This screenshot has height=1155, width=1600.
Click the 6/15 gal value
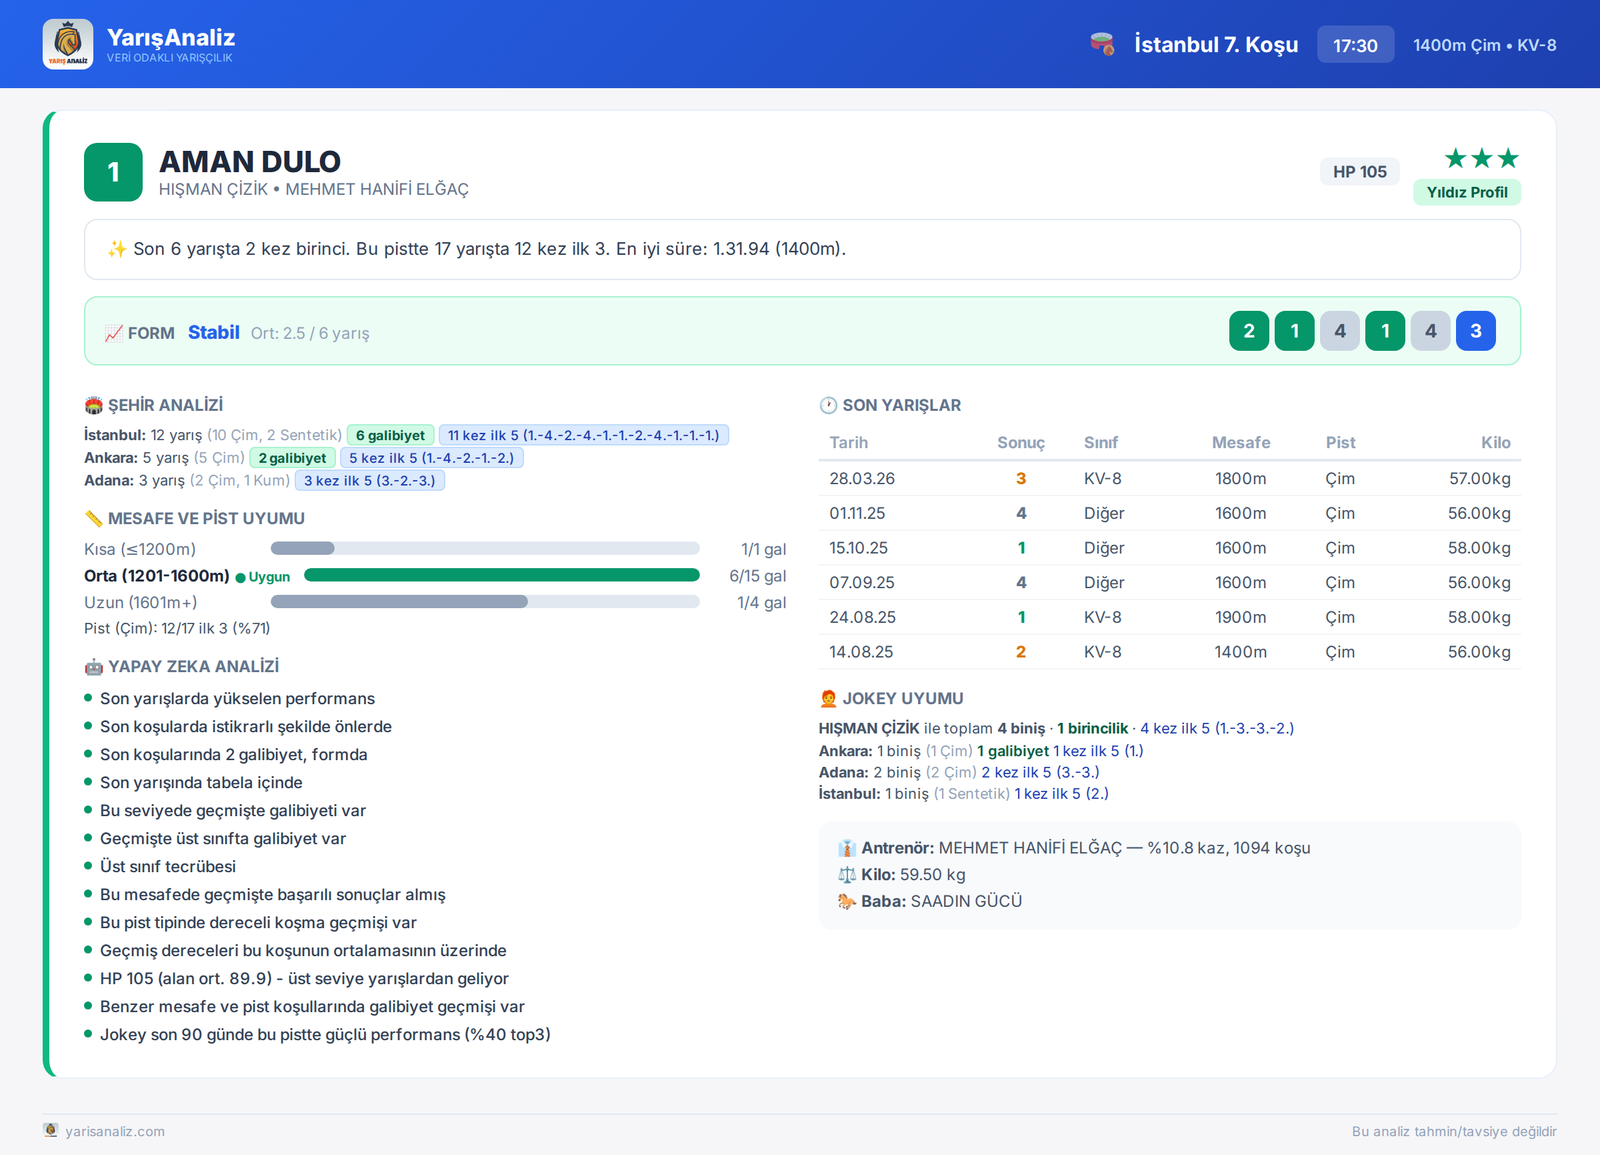[758, 576]
